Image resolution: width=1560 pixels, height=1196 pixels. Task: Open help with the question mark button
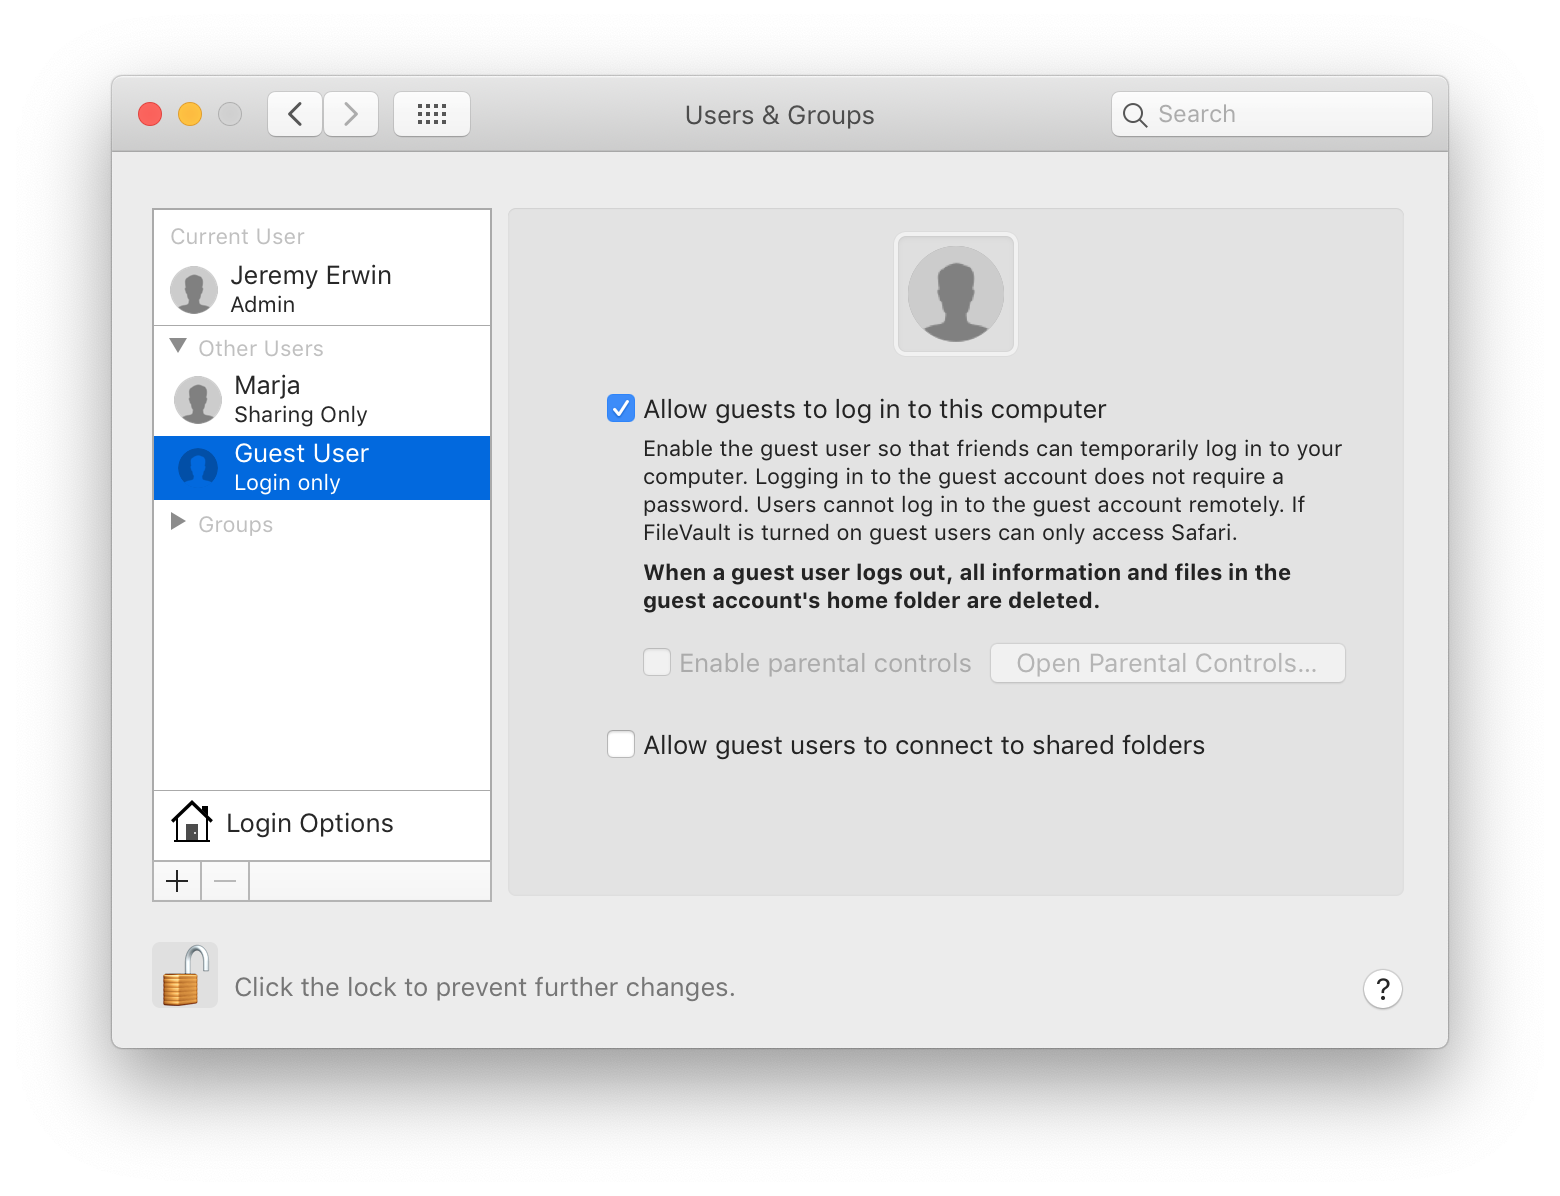pyautogui.click(x=1383, y=989)
